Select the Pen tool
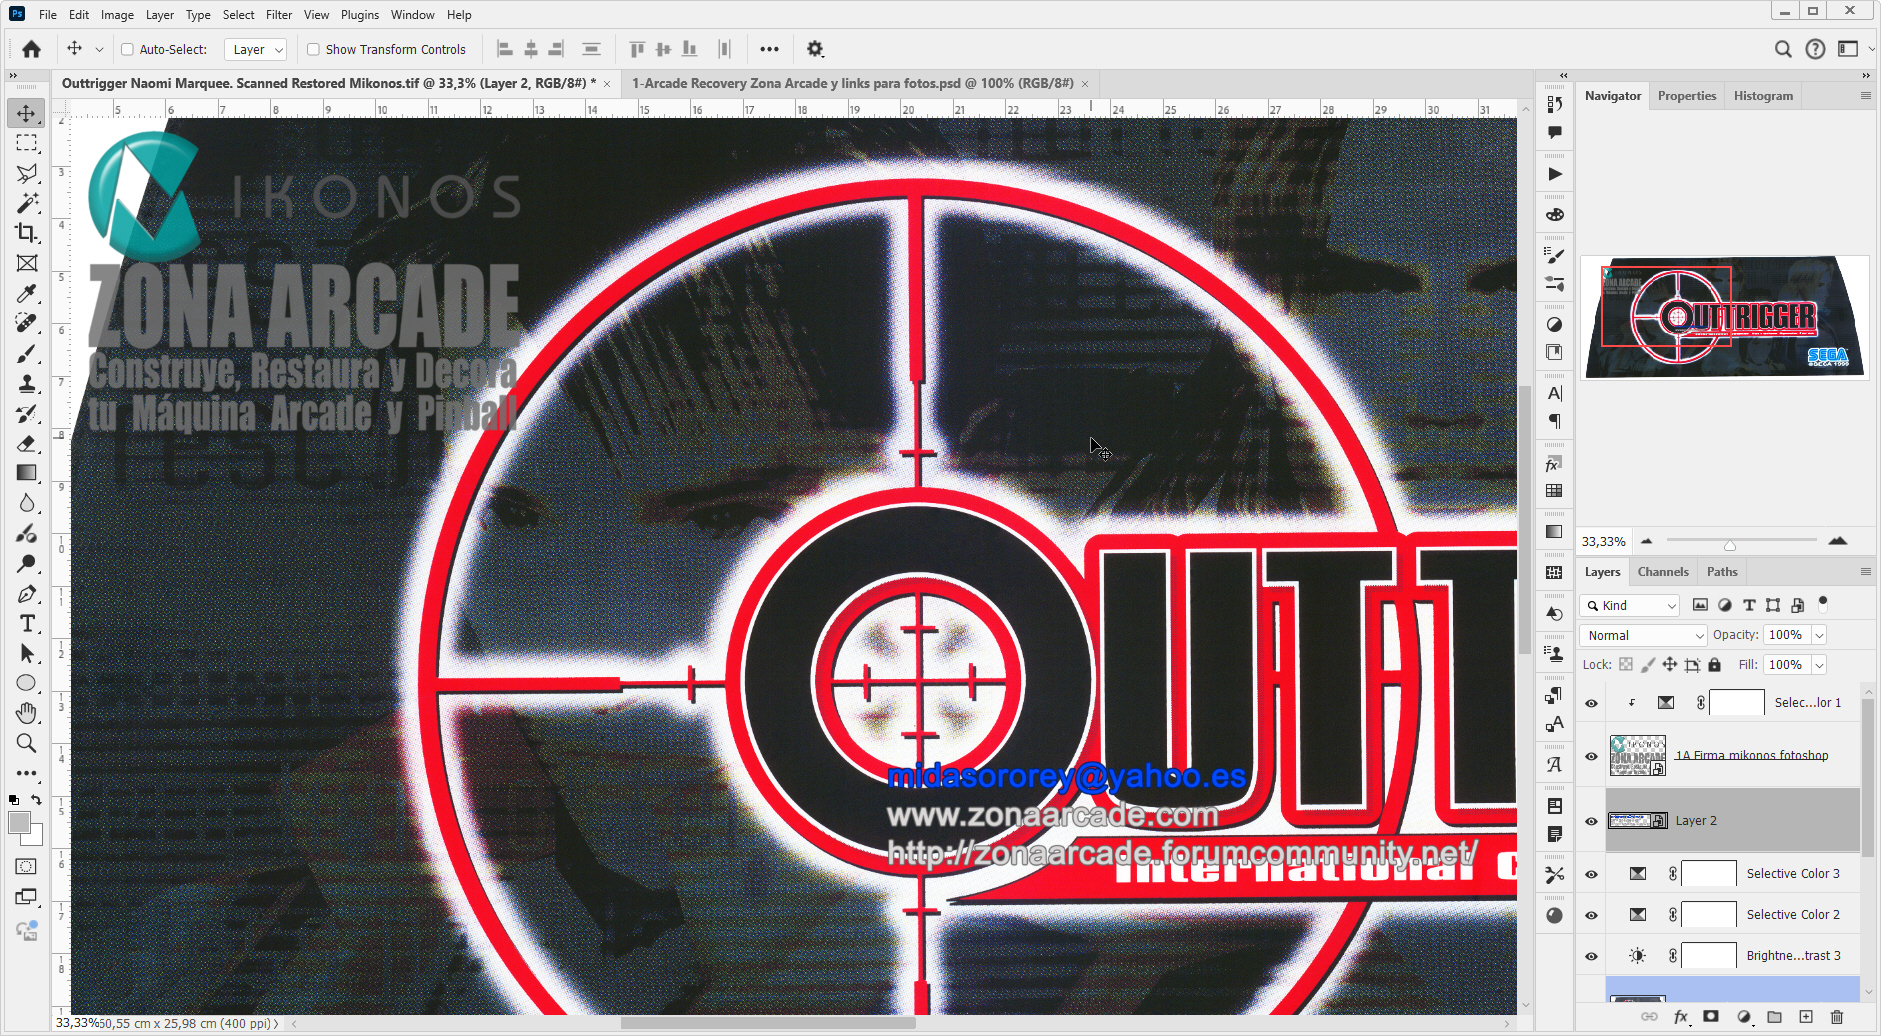The width and height of the screenshot is (1881, 1036). [x=27, y=594]
